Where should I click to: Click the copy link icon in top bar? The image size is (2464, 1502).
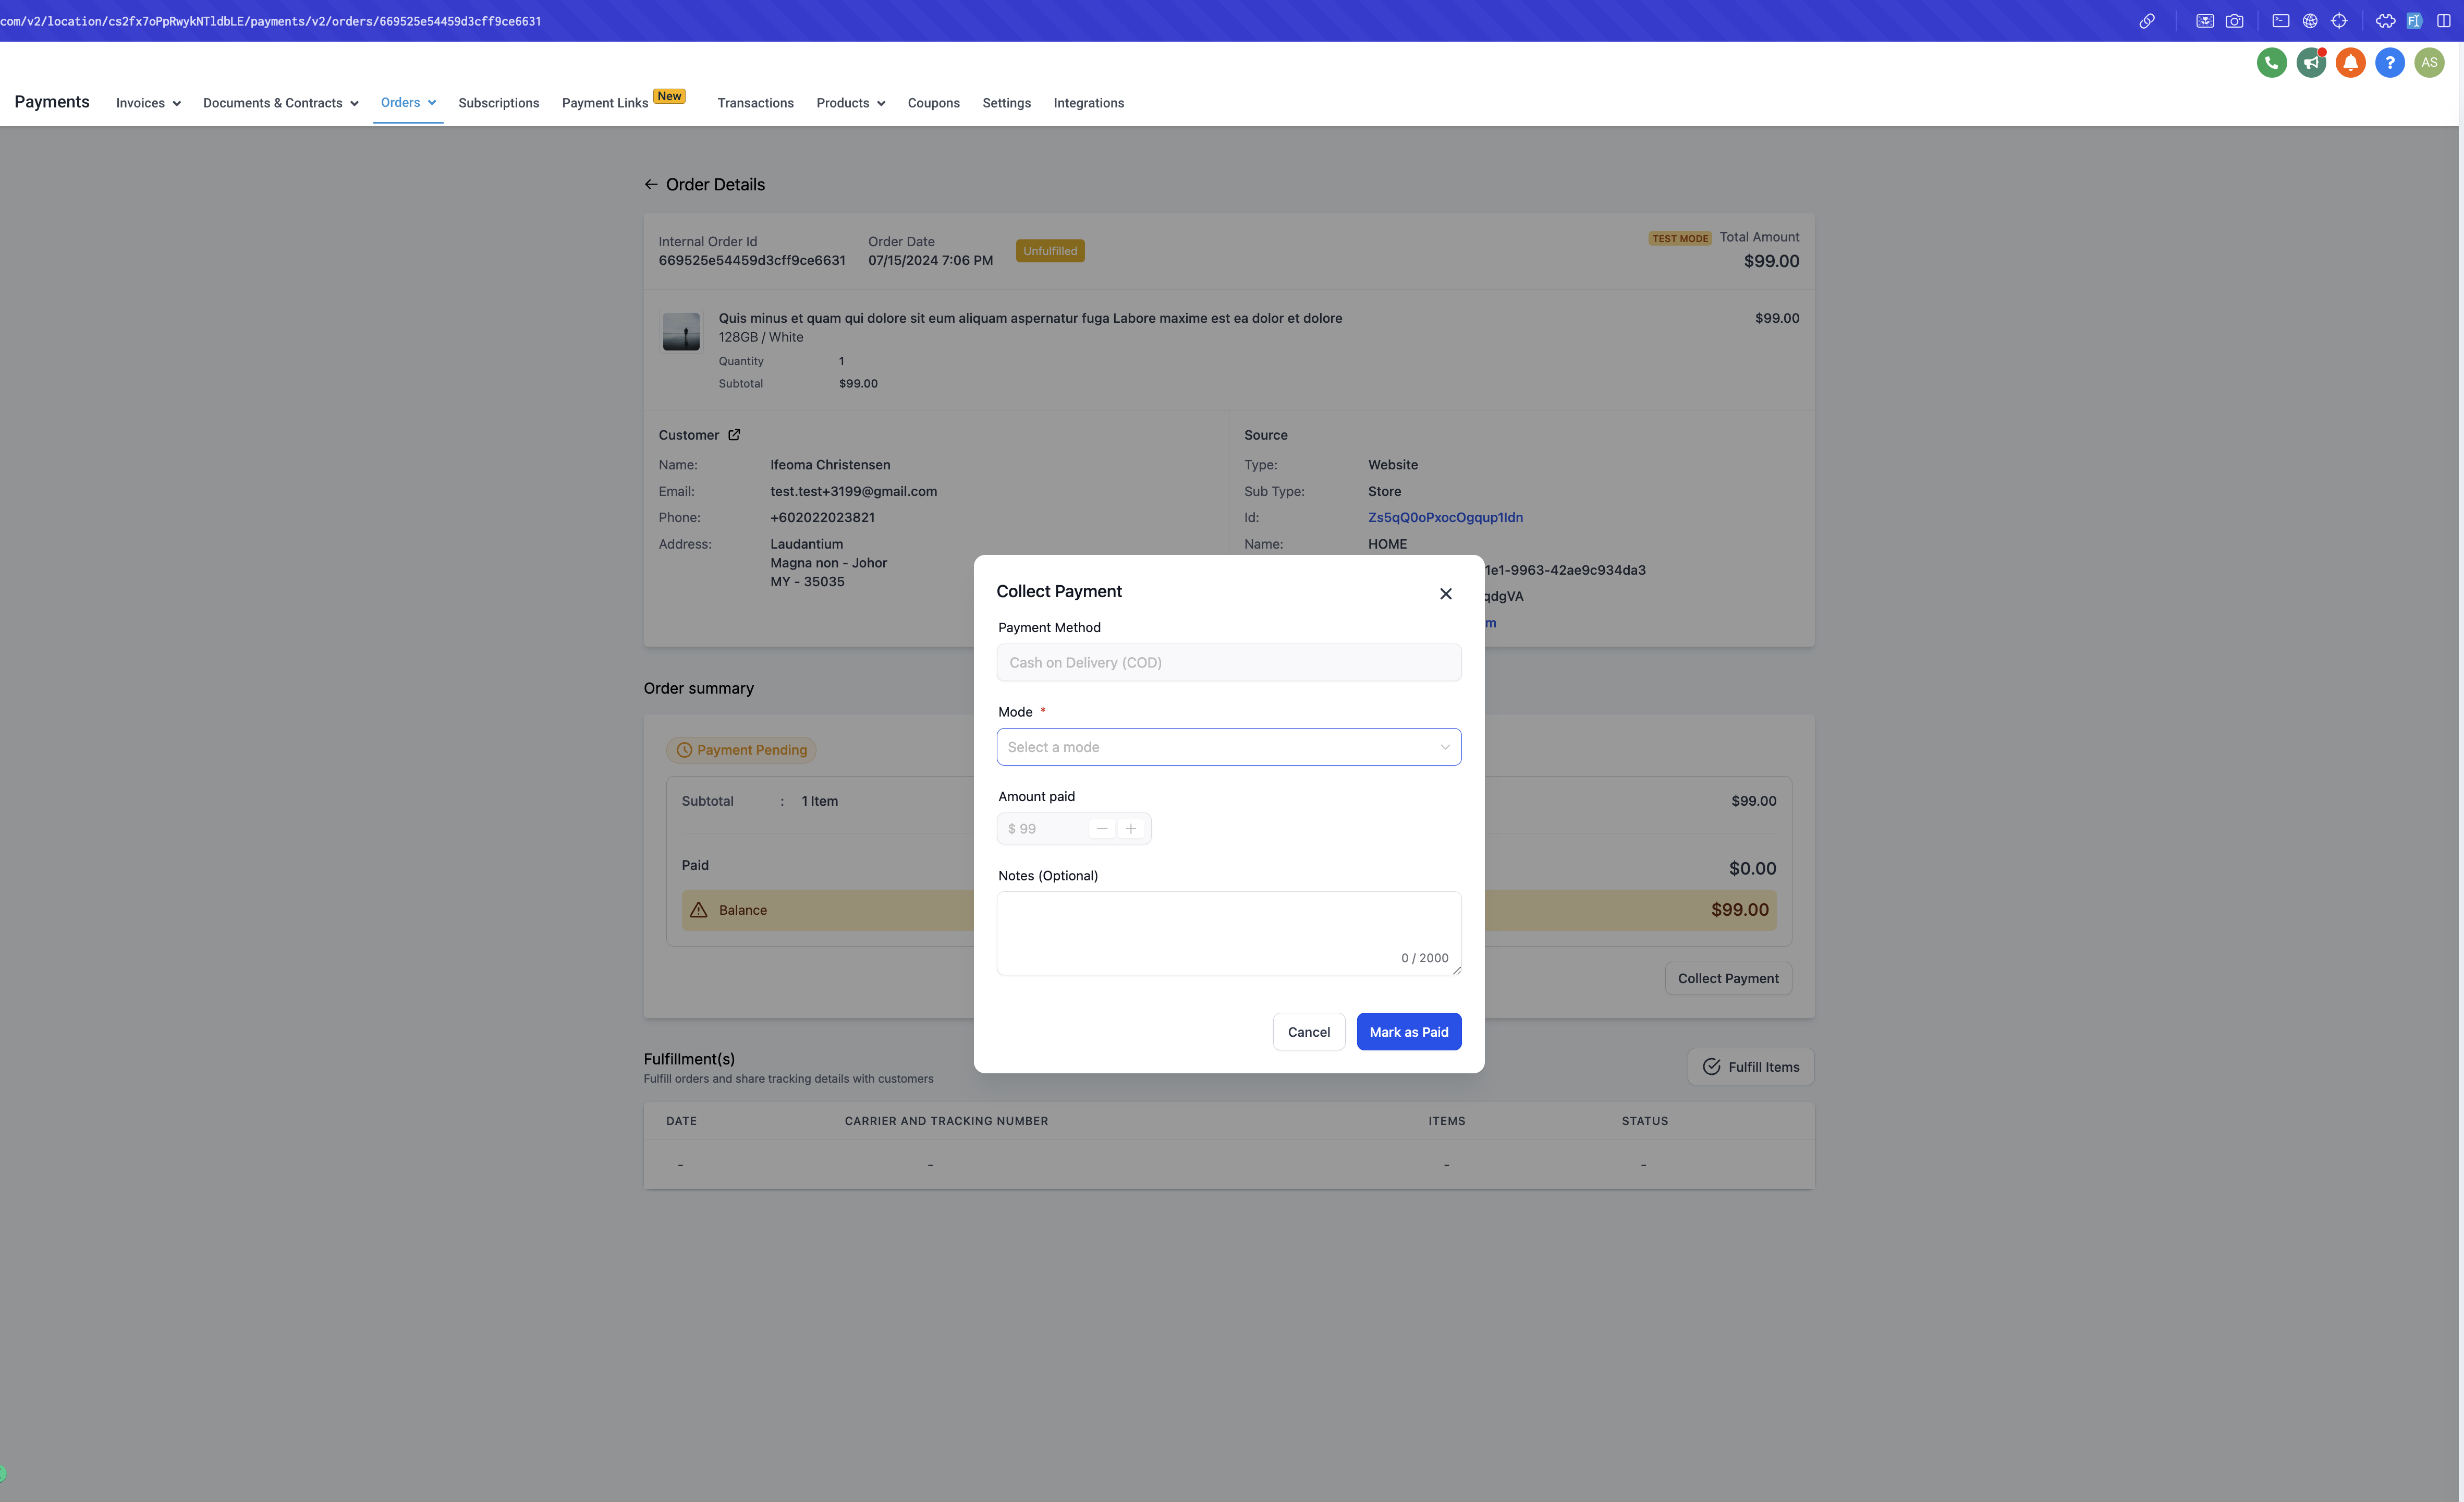click(x=2146, y=21)
